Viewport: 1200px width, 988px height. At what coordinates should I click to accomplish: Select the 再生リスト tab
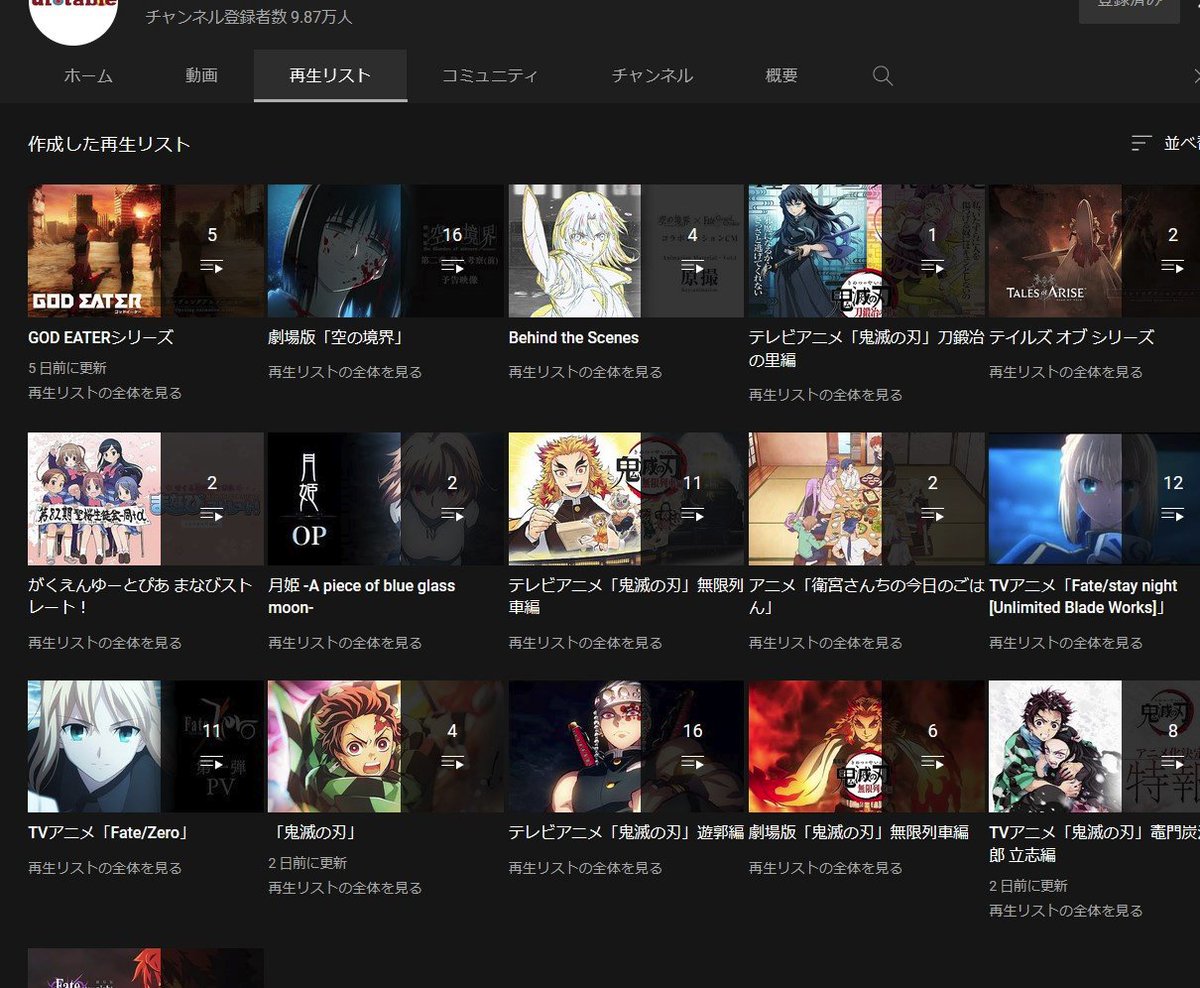[x=330, y=76]
